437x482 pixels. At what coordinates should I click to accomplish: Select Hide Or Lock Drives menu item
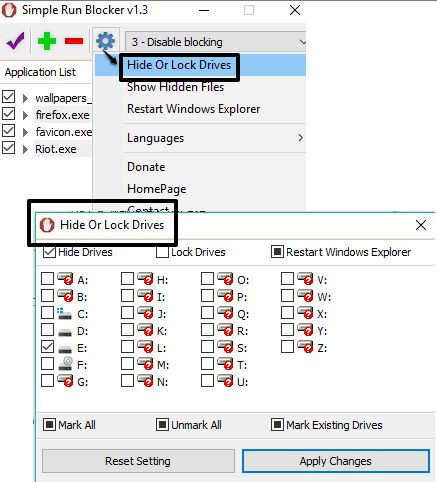[200, 65]
